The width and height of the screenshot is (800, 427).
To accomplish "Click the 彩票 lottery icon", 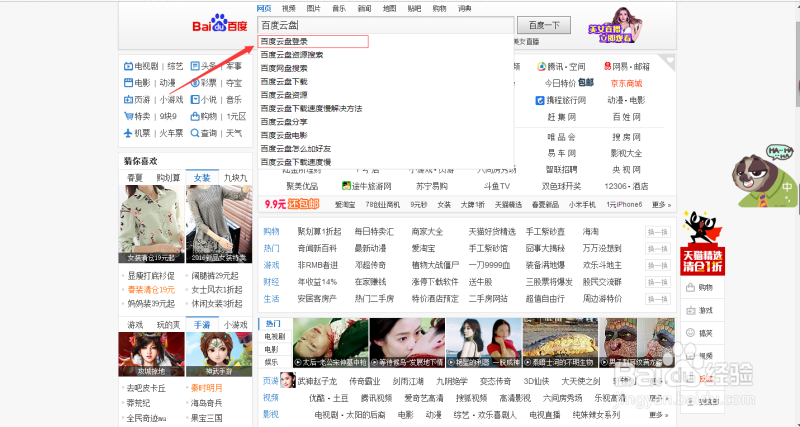I will tap(195, 83).
